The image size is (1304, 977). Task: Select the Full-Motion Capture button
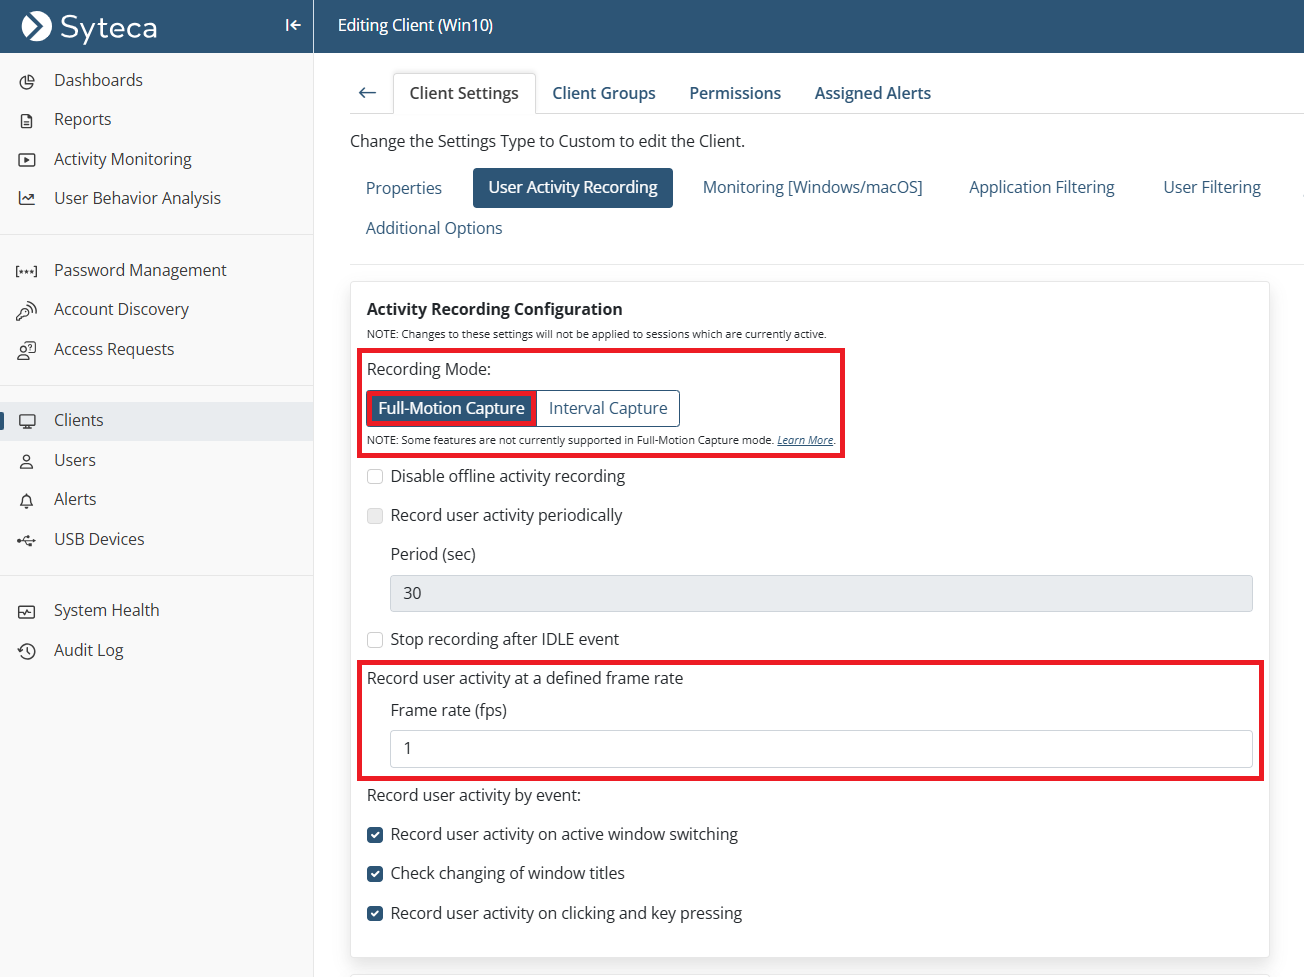451,408
